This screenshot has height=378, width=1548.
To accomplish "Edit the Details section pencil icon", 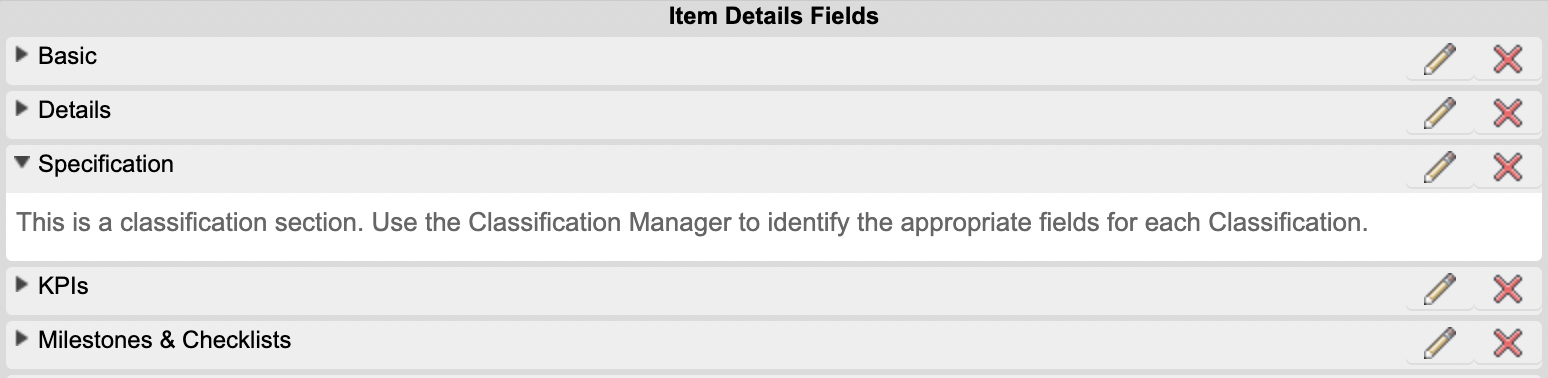I will click(x=1439, y=114).
